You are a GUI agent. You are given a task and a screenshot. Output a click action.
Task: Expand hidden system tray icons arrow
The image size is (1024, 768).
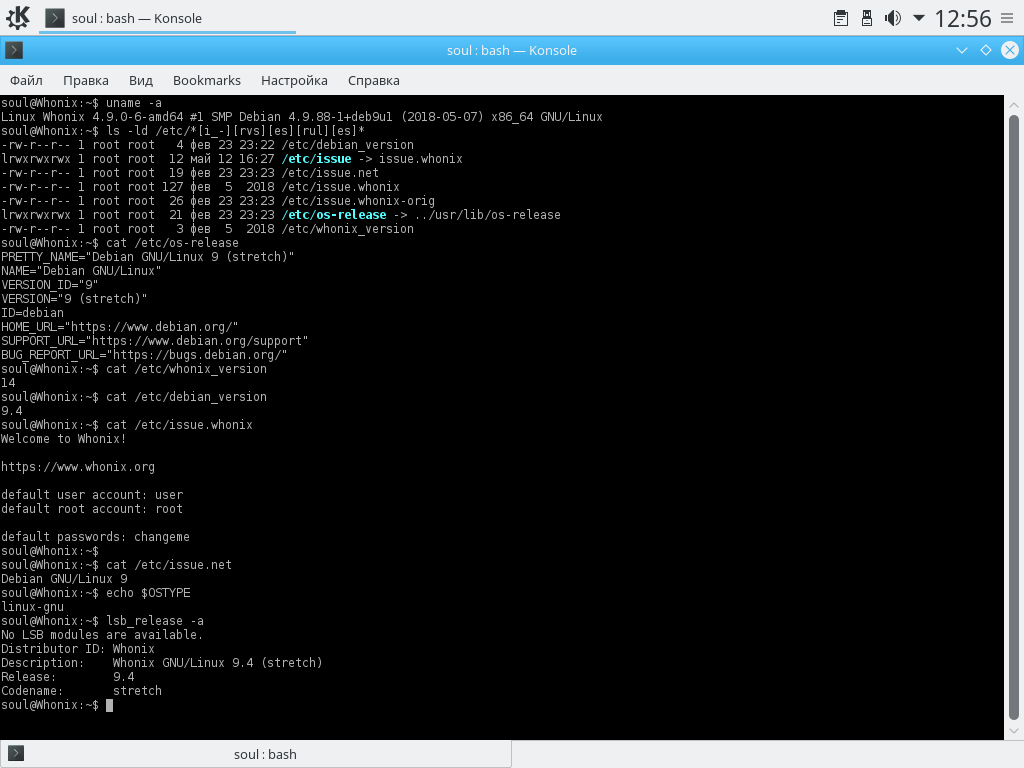[919, 18]
